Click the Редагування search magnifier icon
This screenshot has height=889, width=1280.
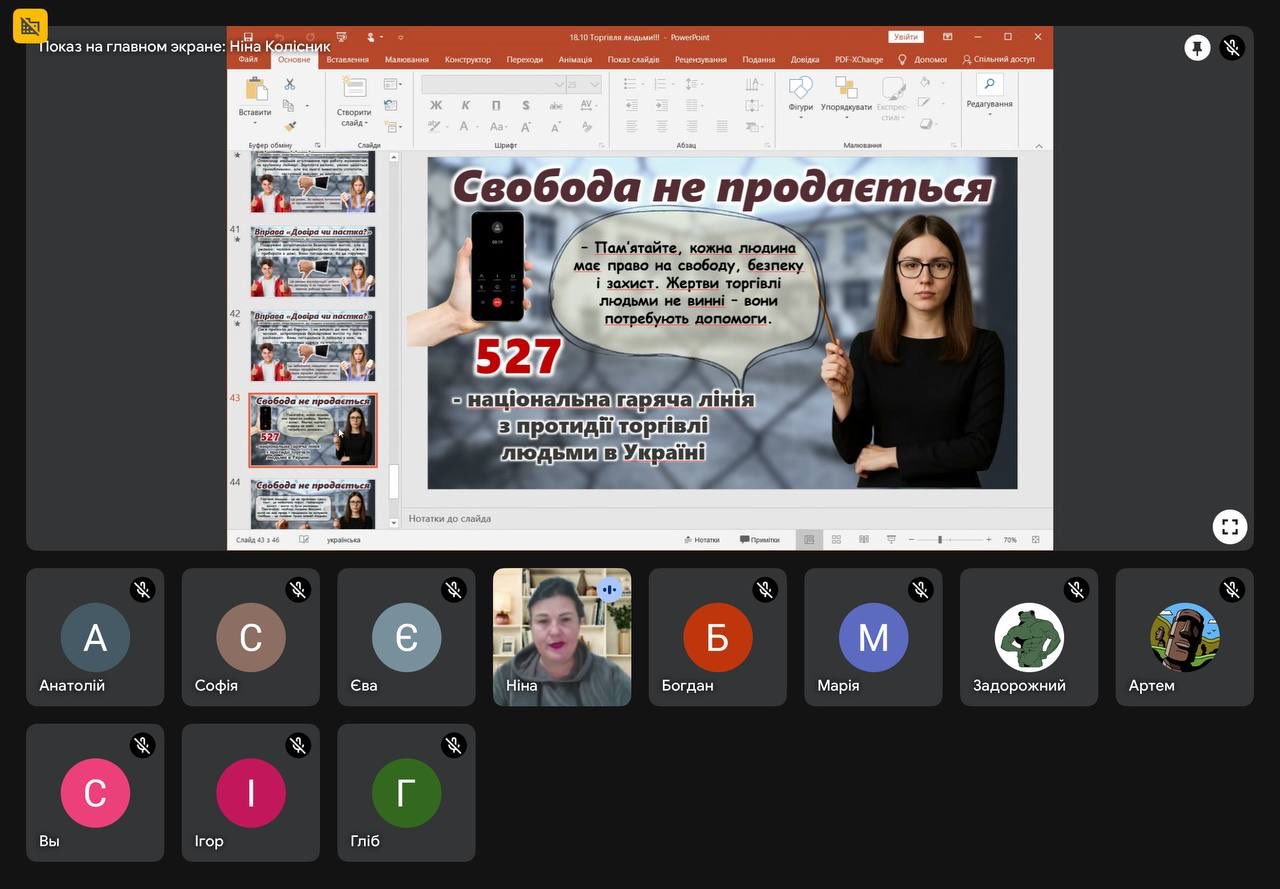(x=989, y=85)
